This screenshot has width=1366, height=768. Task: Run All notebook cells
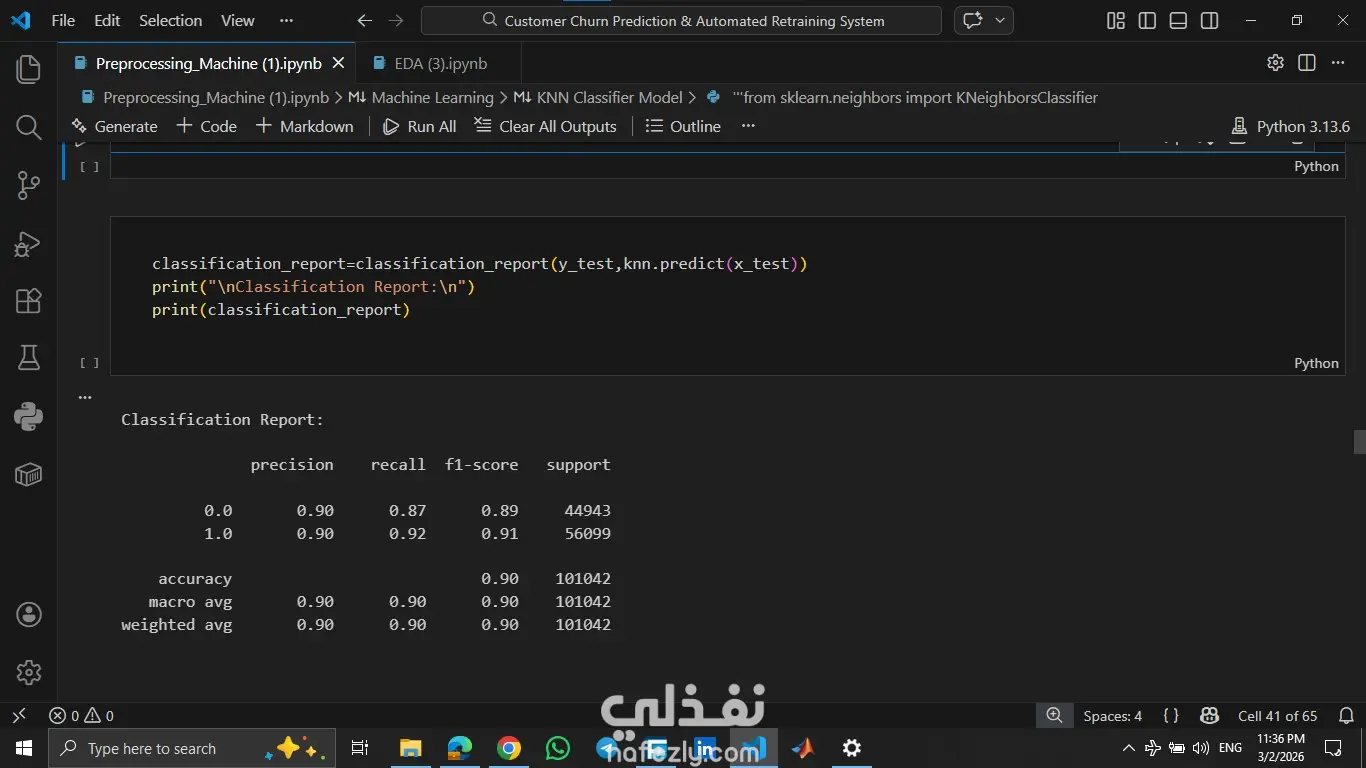[x=420, y=126]
